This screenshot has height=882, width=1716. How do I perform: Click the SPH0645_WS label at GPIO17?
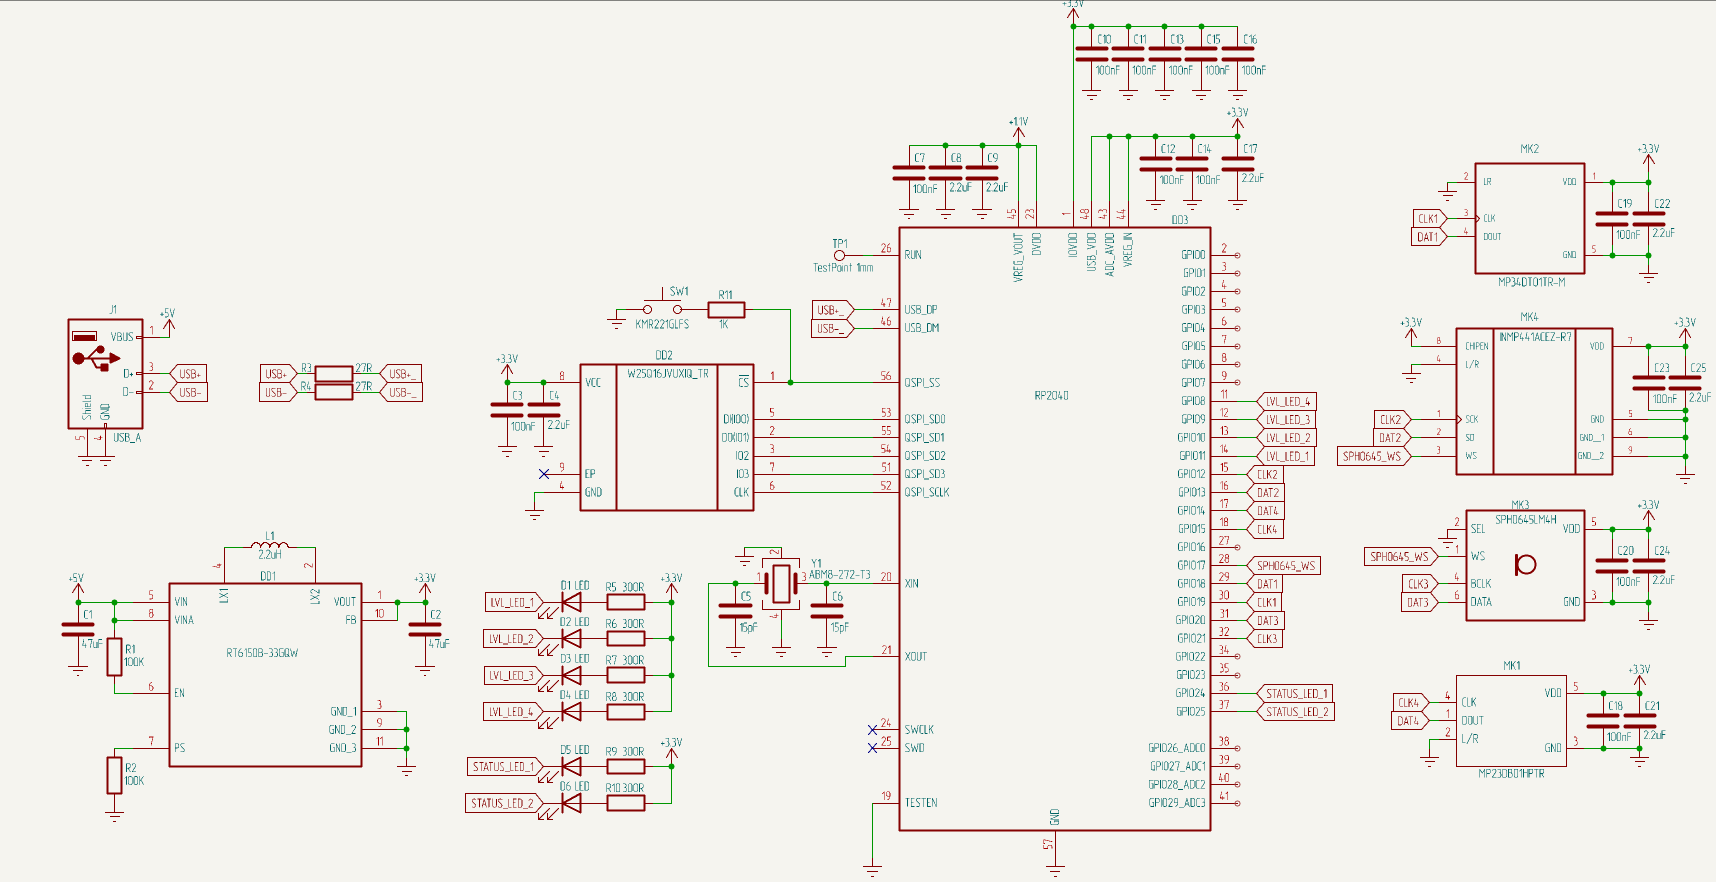(1284, 566)
